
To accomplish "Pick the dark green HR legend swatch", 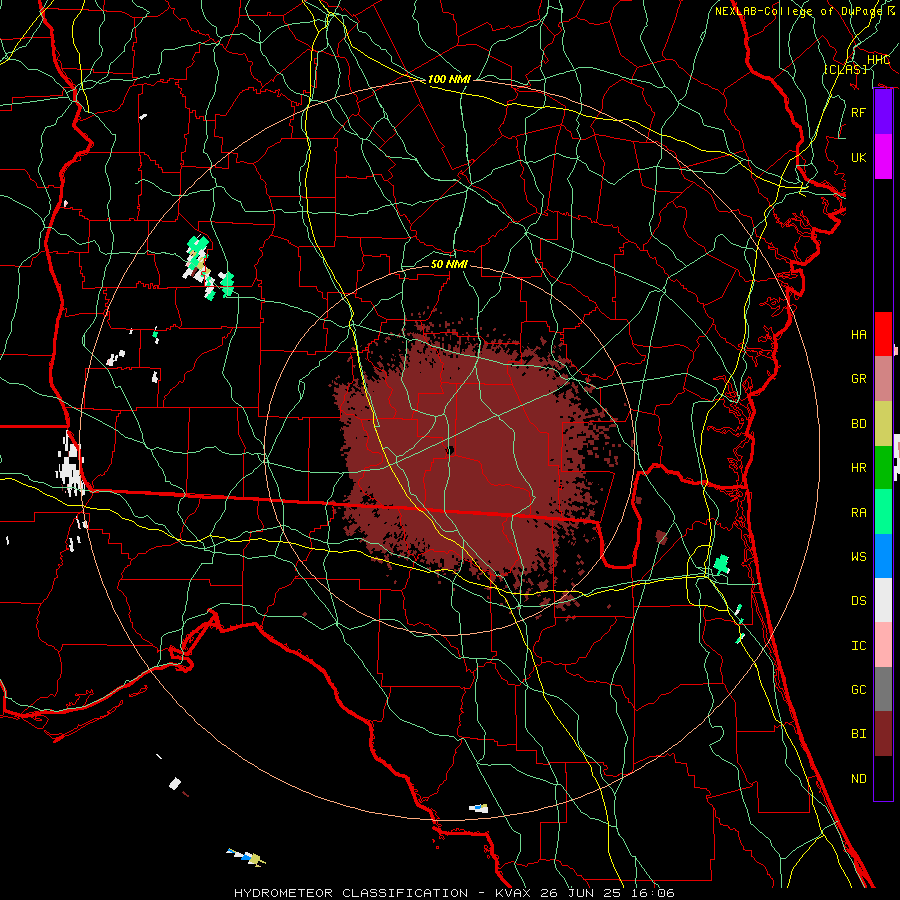I will pyautogui.click(x=883, y=468).
